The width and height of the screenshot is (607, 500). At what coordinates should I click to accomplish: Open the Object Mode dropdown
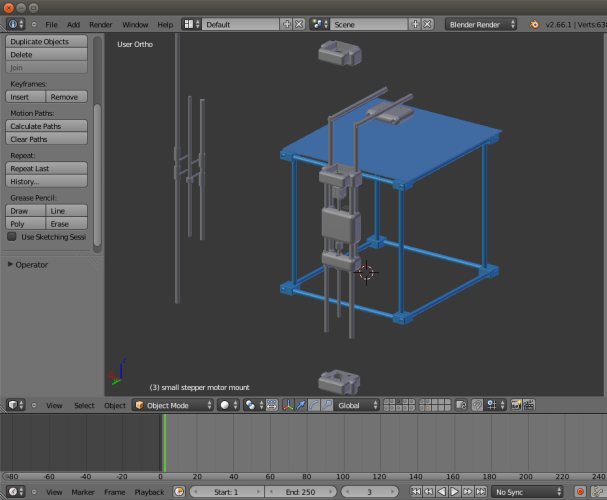[173, 405]
